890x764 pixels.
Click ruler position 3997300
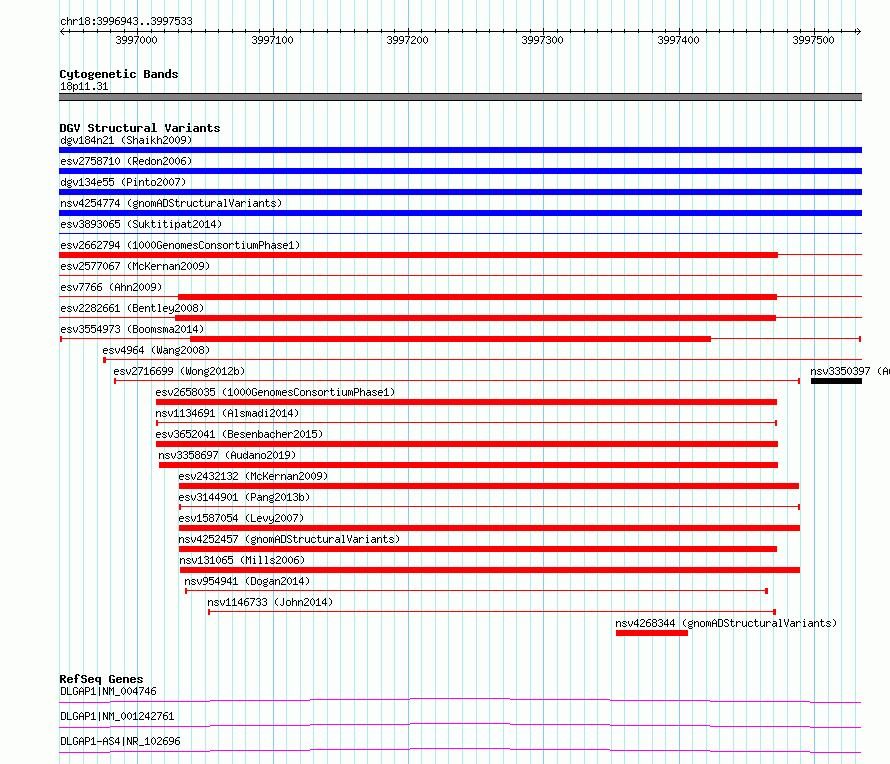coord(543,40)
